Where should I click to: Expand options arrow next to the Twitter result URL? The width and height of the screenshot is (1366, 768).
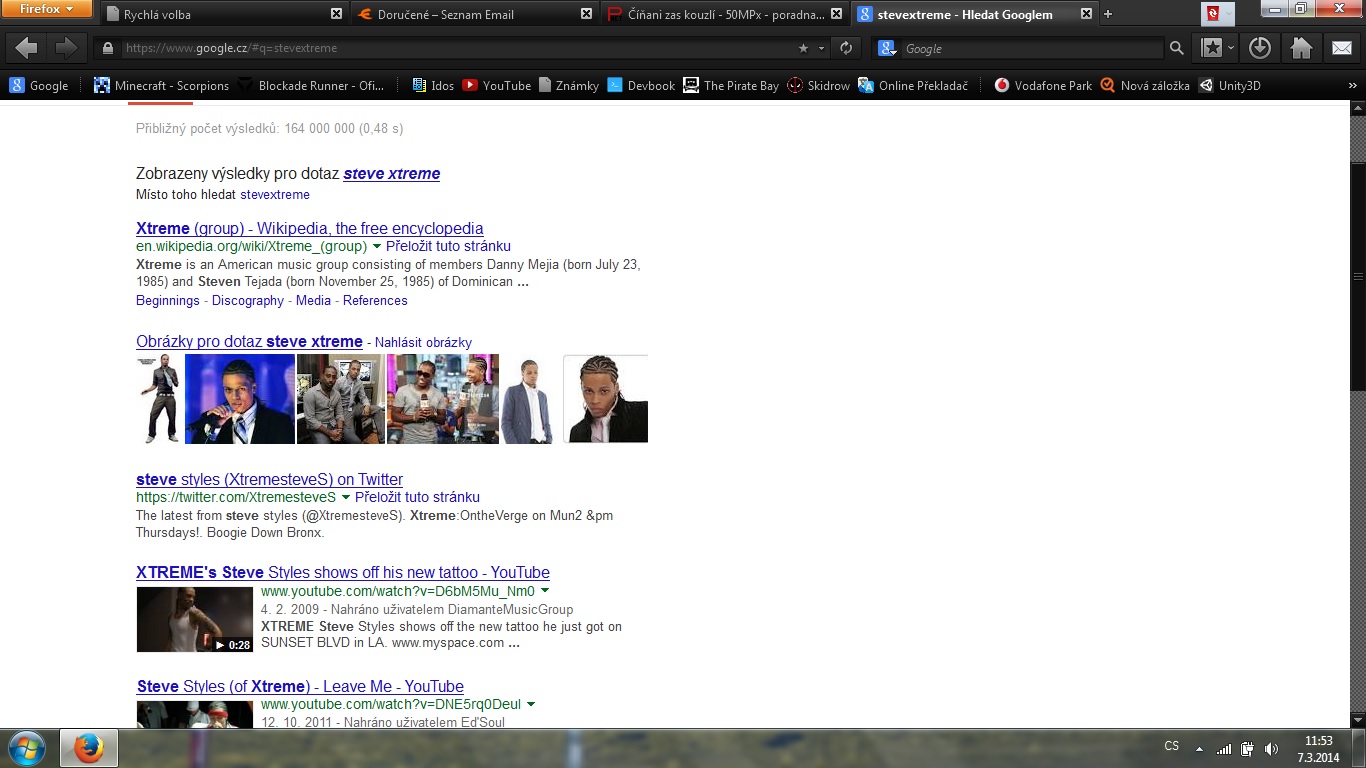[346, 497]
